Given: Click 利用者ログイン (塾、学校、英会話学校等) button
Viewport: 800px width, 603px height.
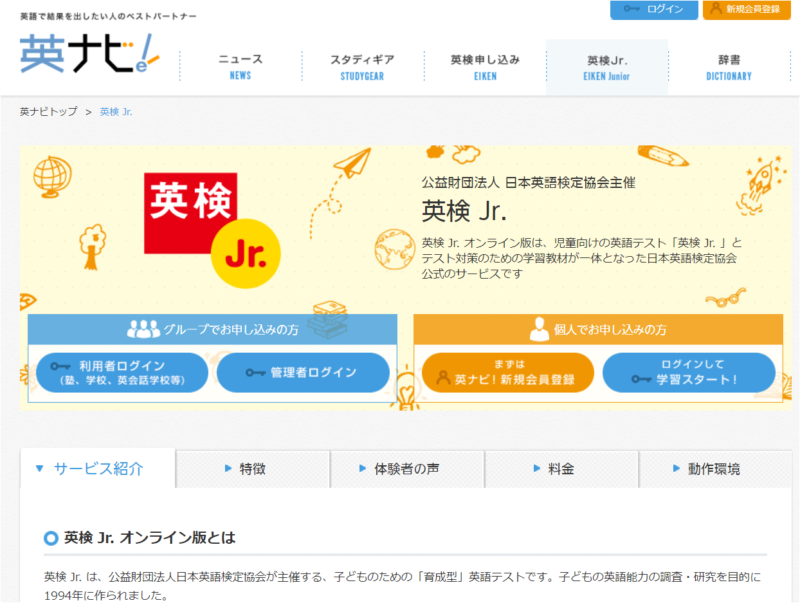Looking at the screenshot, I should [122, 372].
